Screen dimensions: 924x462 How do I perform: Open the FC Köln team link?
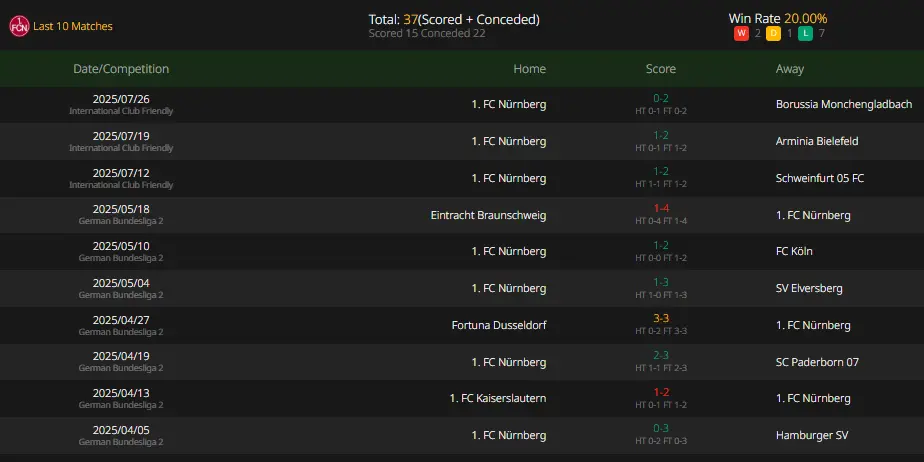pyautogui.click(x=794, y=252)
